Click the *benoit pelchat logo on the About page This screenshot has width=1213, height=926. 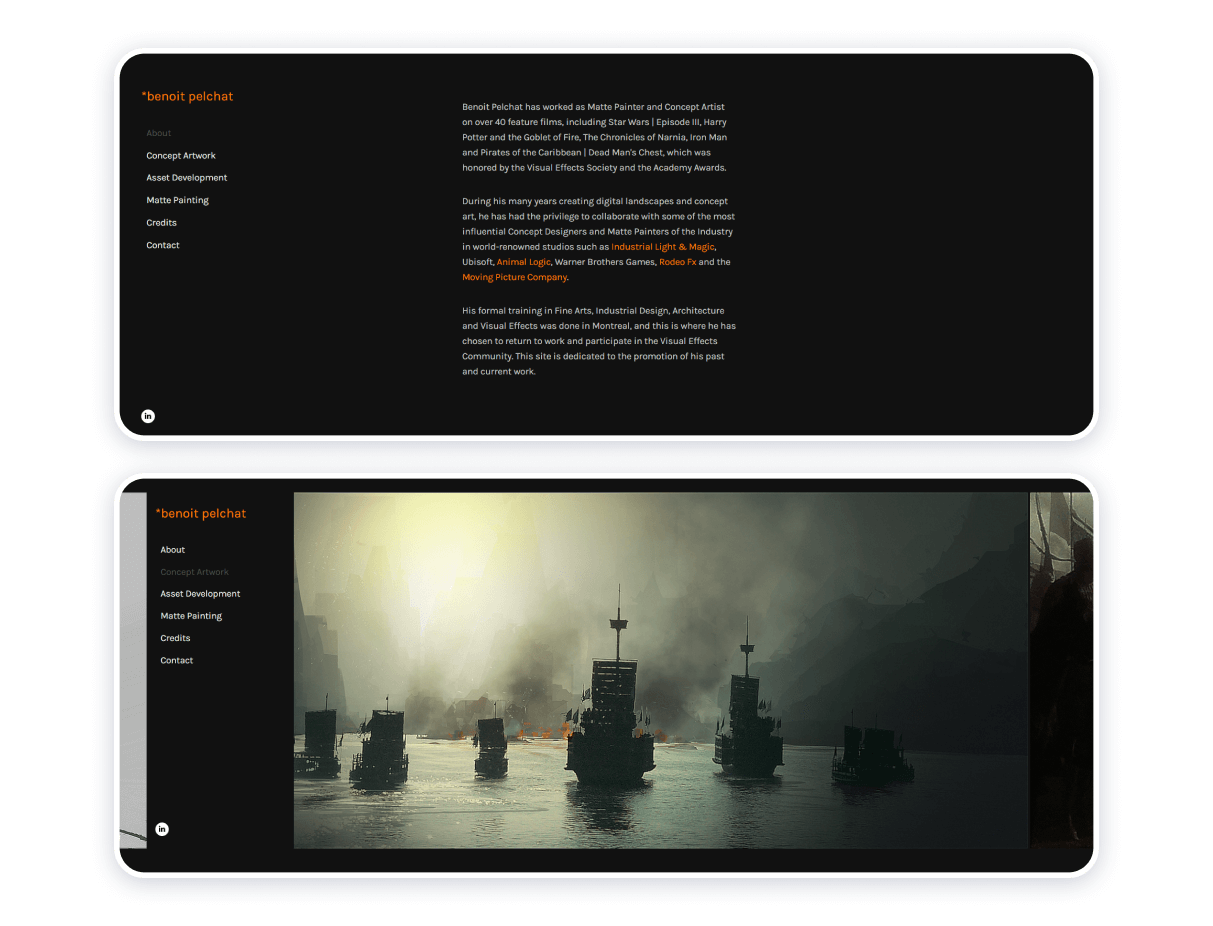click(188, 96)
